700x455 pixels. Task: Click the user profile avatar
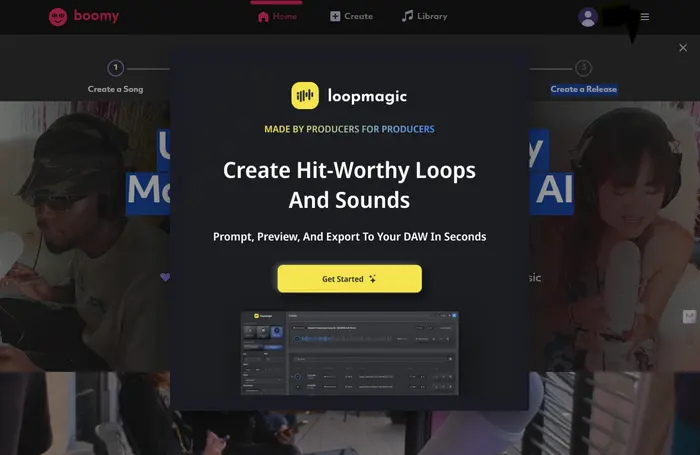588,17
